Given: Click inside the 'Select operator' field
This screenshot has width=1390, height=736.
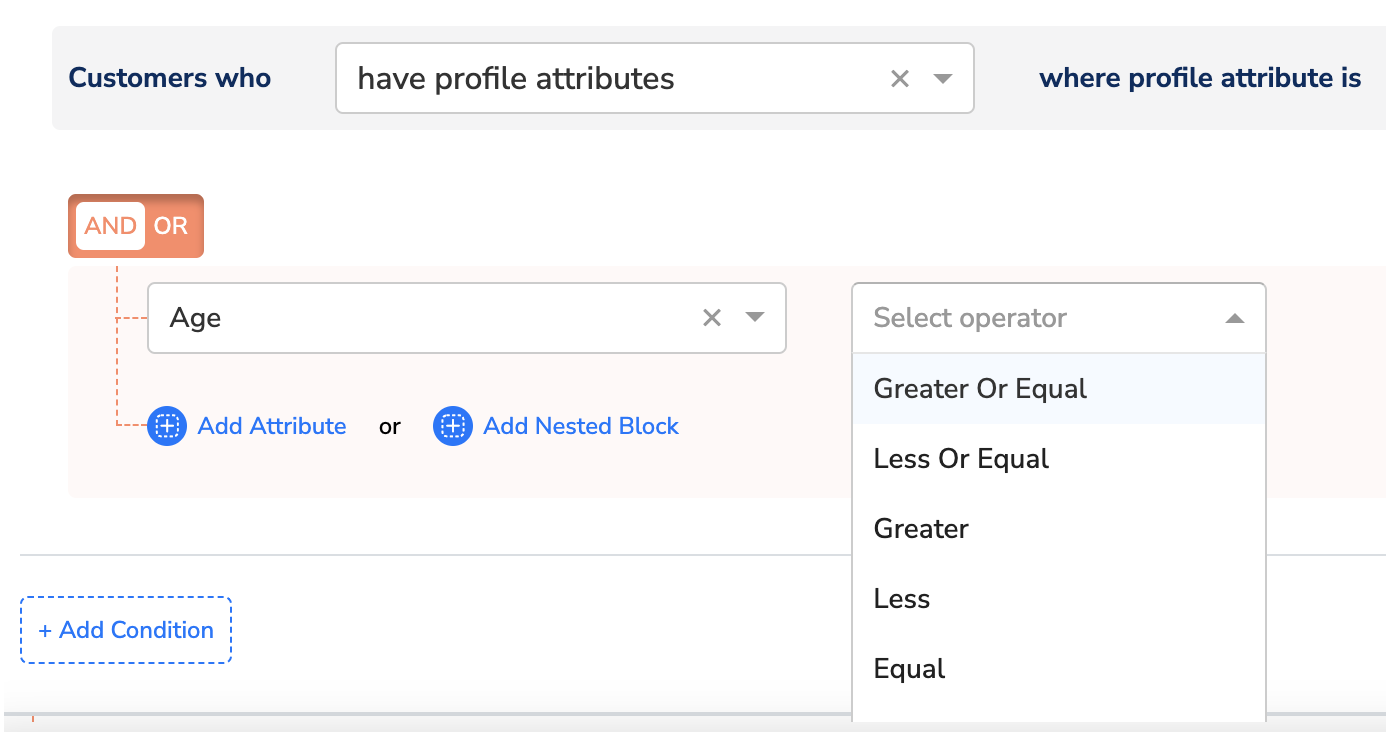Looking at the screenshot, I should (1030, 319).
